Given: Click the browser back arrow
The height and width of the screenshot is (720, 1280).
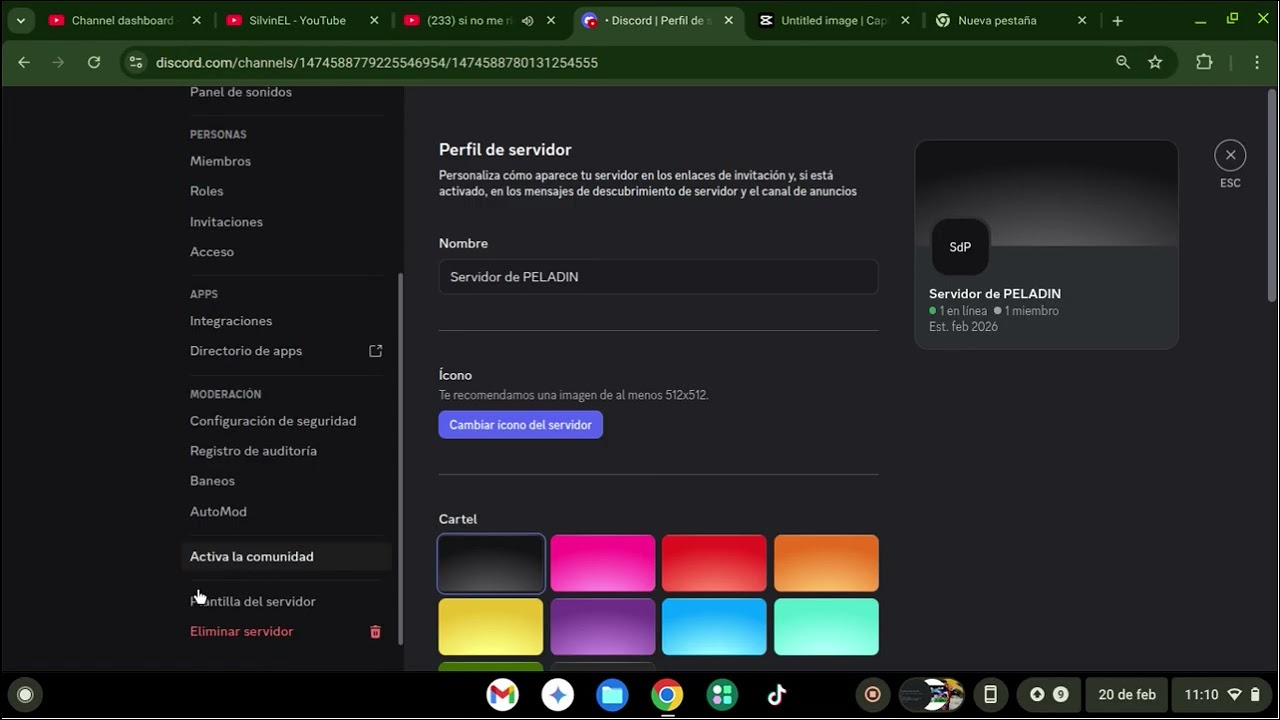Looking at the screenshot, I should click(x=24, y=62).
